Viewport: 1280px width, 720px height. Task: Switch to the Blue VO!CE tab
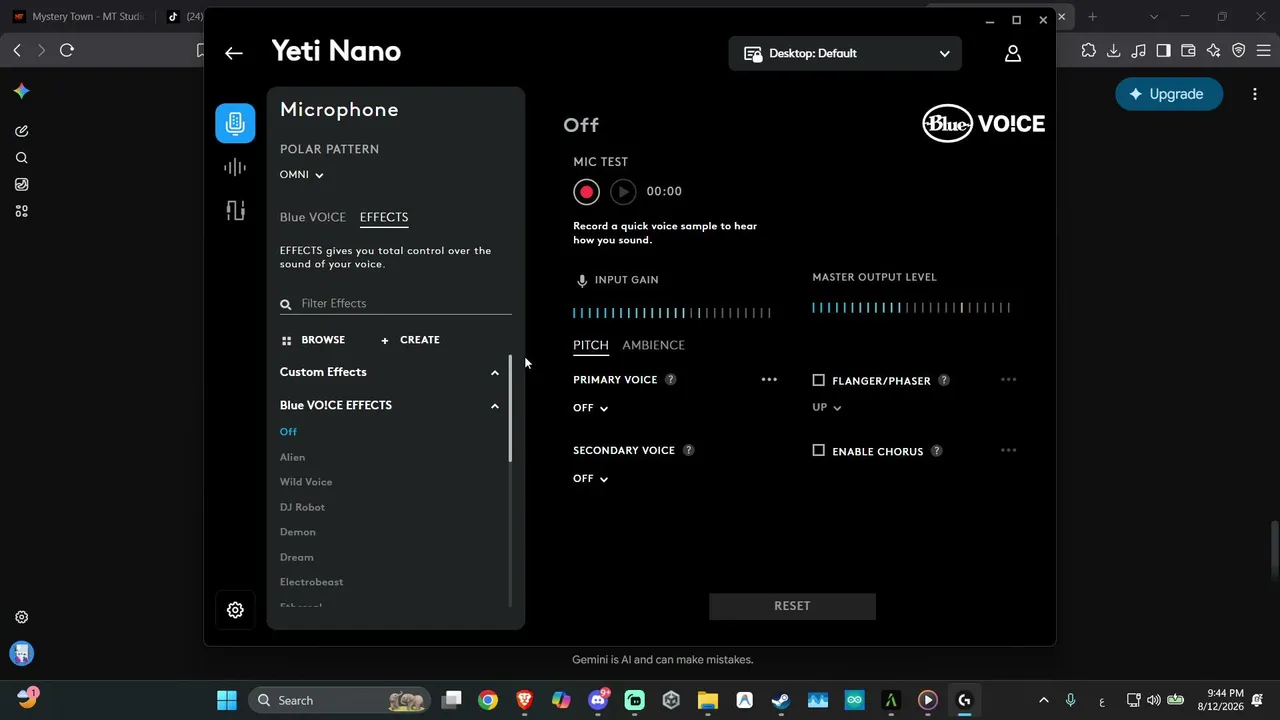(x=313, y=217)
